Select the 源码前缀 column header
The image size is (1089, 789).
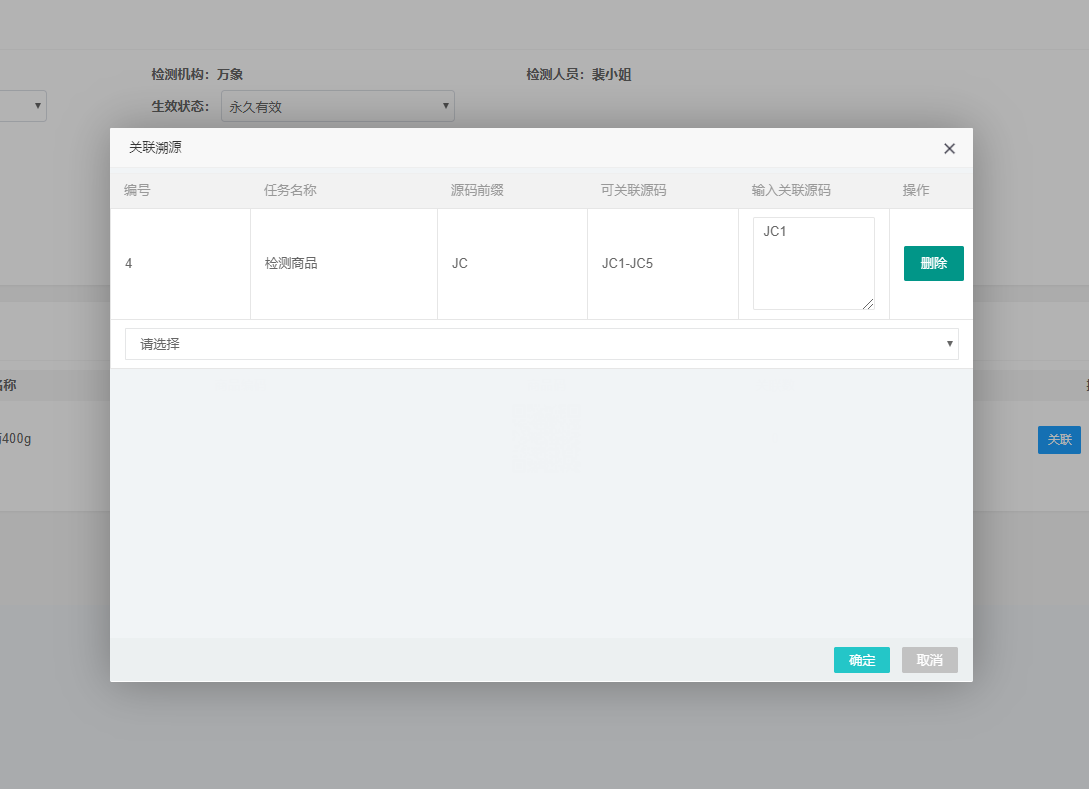point(477,190)
